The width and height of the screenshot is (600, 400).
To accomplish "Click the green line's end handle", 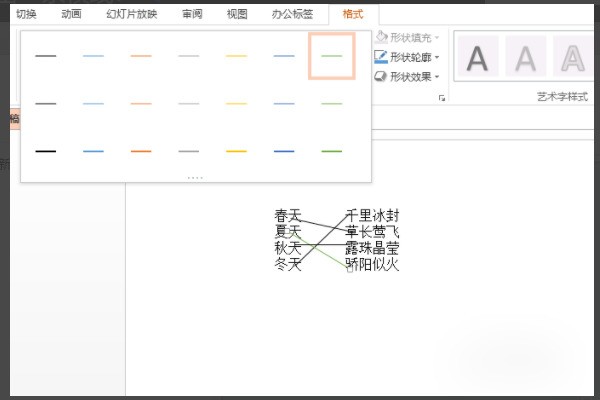I will (x=350, y=269).
